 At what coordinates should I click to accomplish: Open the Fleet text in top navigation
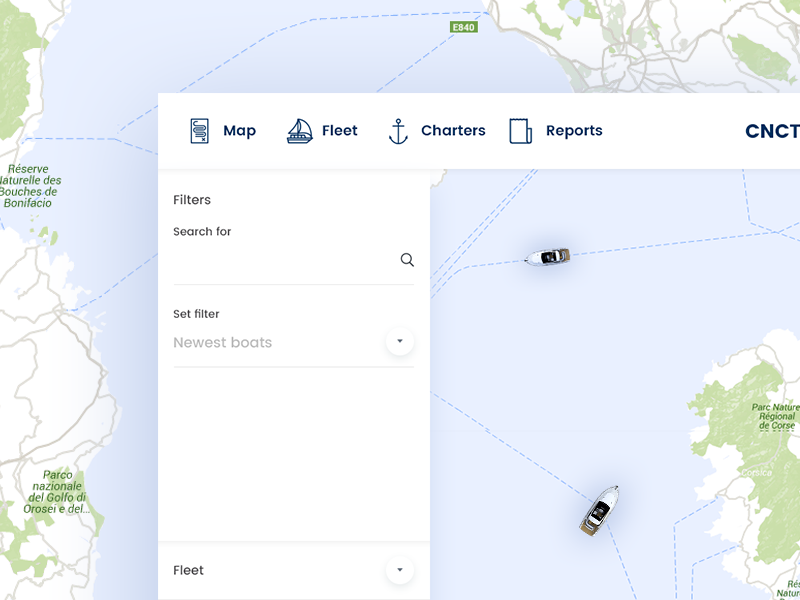[340, 131]
